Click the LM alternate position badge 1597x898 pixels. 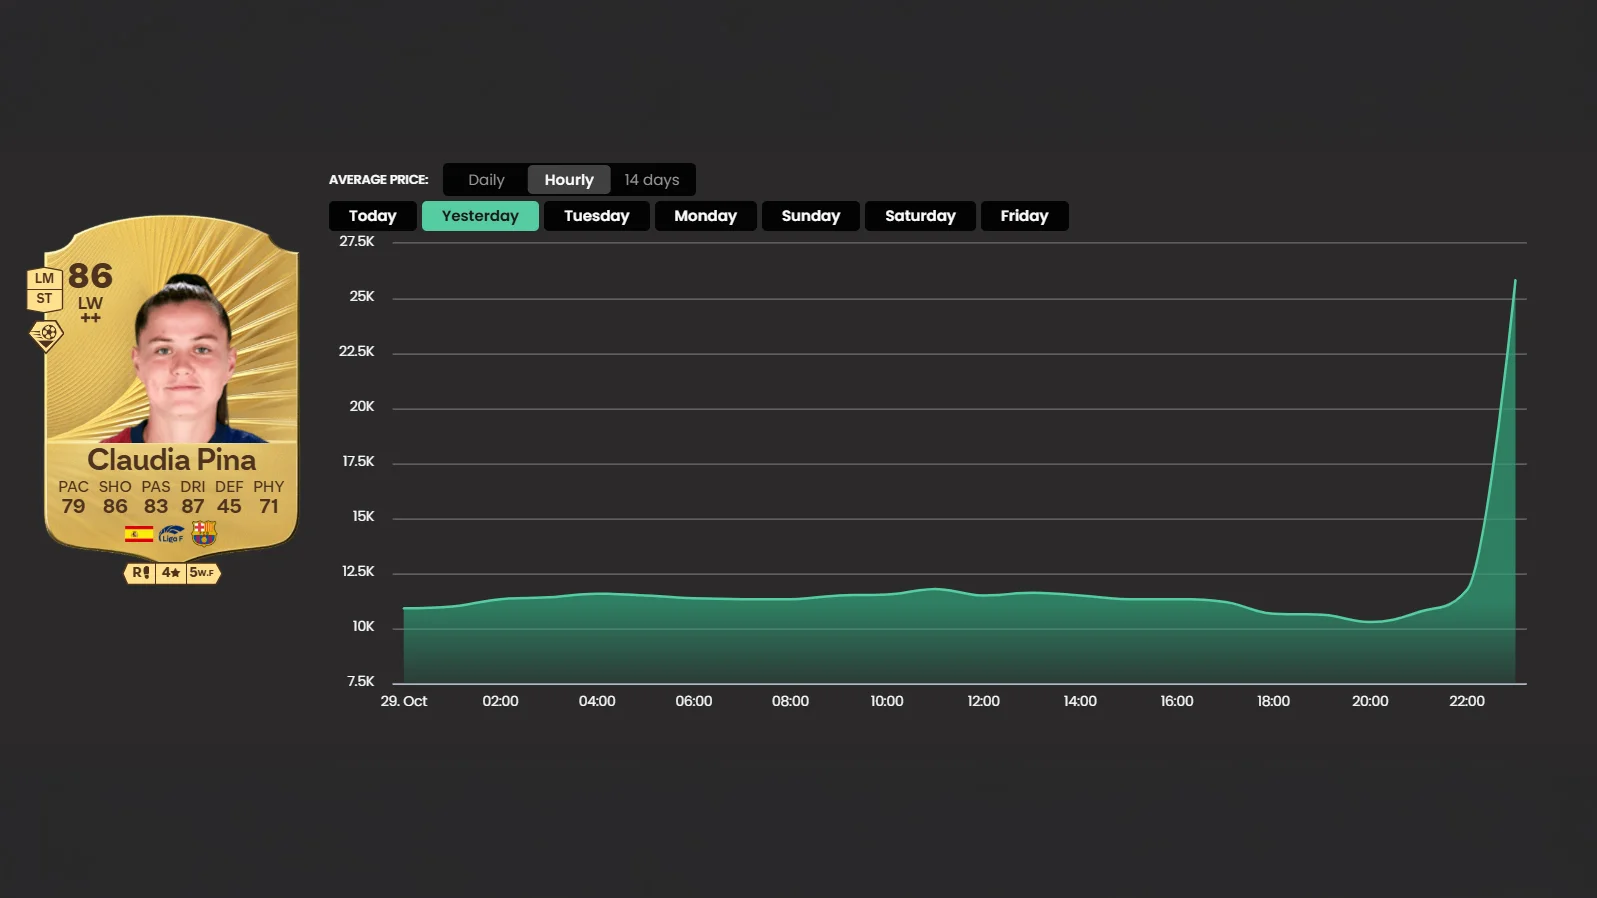click(x=44, y=279)
